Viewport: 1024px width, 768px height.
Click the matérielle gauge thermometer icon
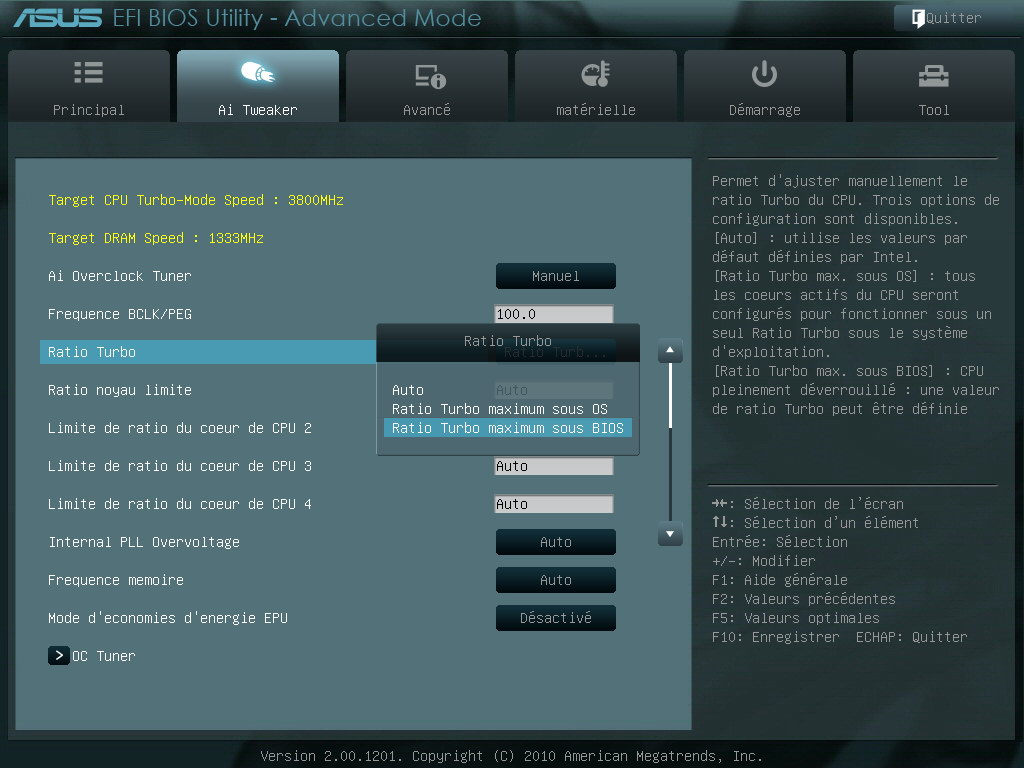click(596, 74)
